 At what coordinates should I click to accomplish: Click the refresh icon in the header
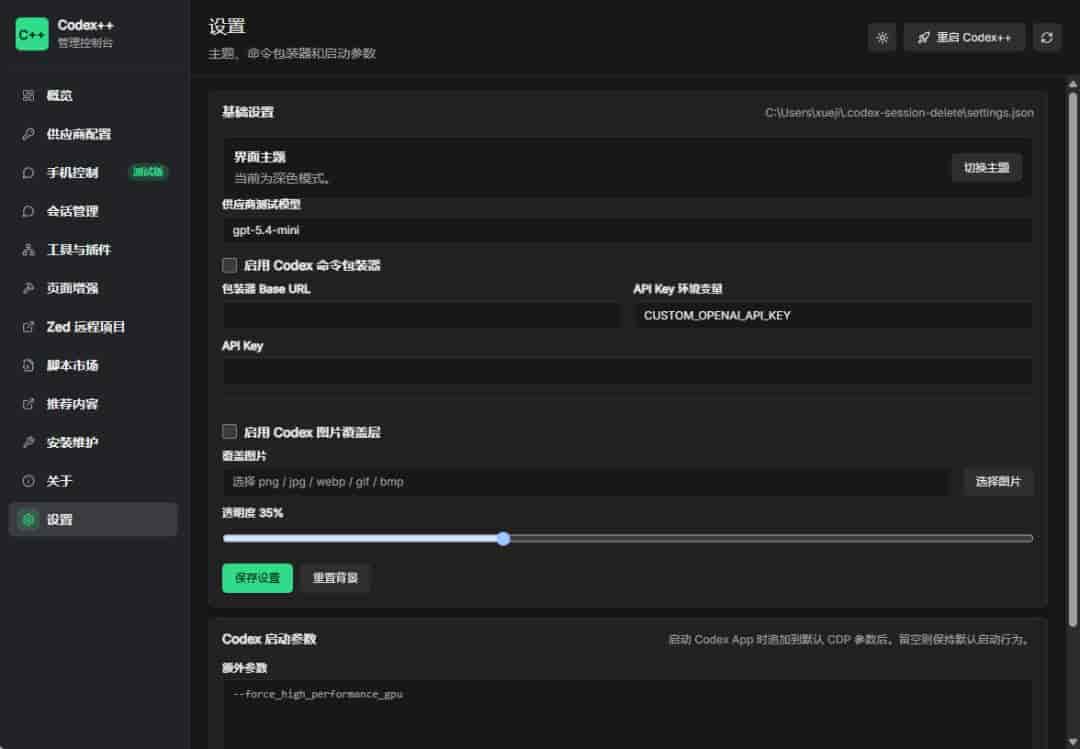(x=1047, y=38)
